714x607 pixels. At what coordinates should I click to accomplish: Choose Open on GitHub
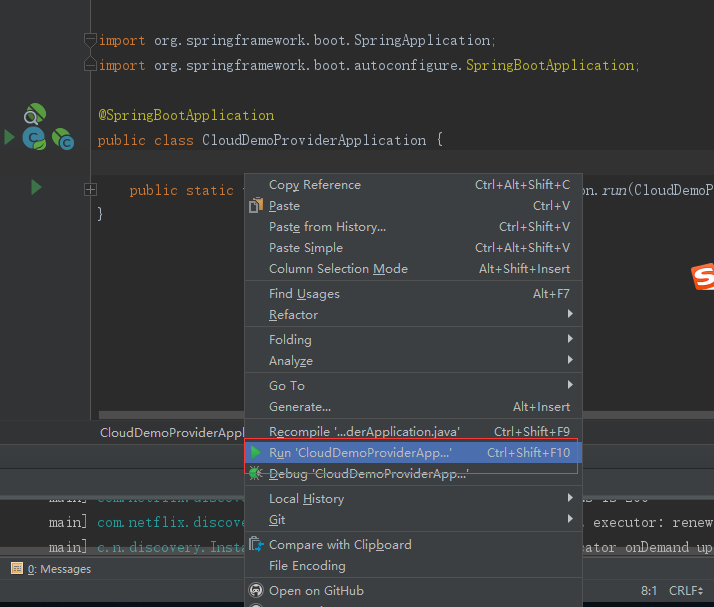pos(413,590)
